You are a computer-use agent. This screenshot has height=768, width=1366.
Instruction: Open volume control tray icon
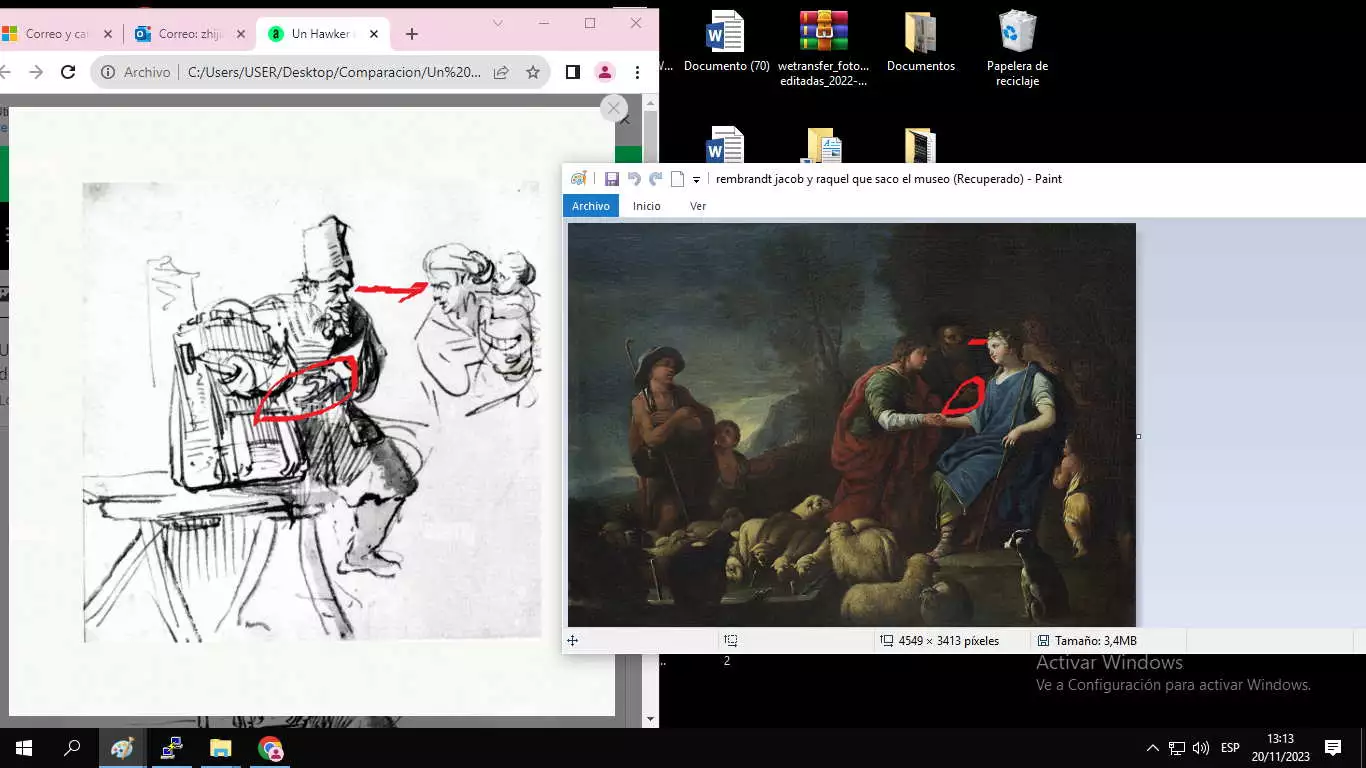point(1201,748)
